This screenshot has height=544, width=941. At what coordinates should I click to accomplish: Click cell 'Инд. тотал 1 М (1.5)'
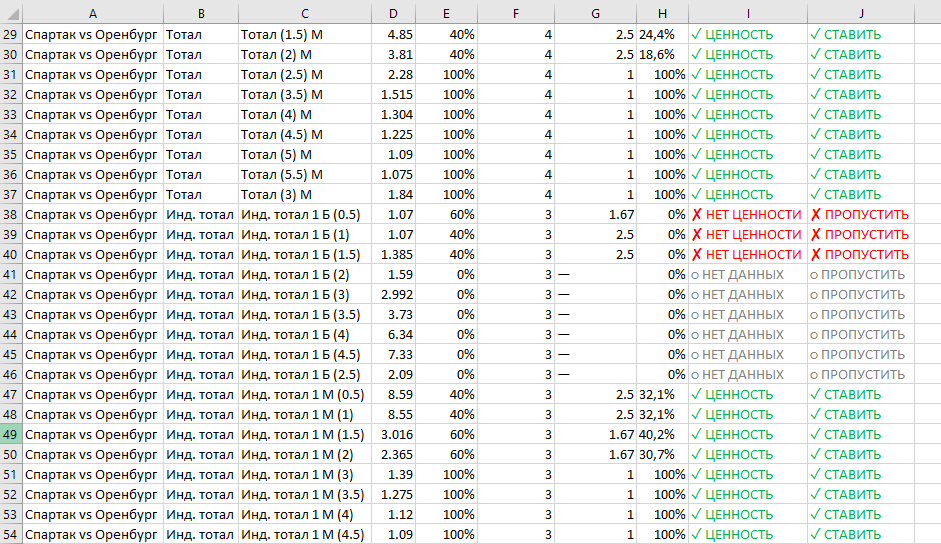click(302, 434)
